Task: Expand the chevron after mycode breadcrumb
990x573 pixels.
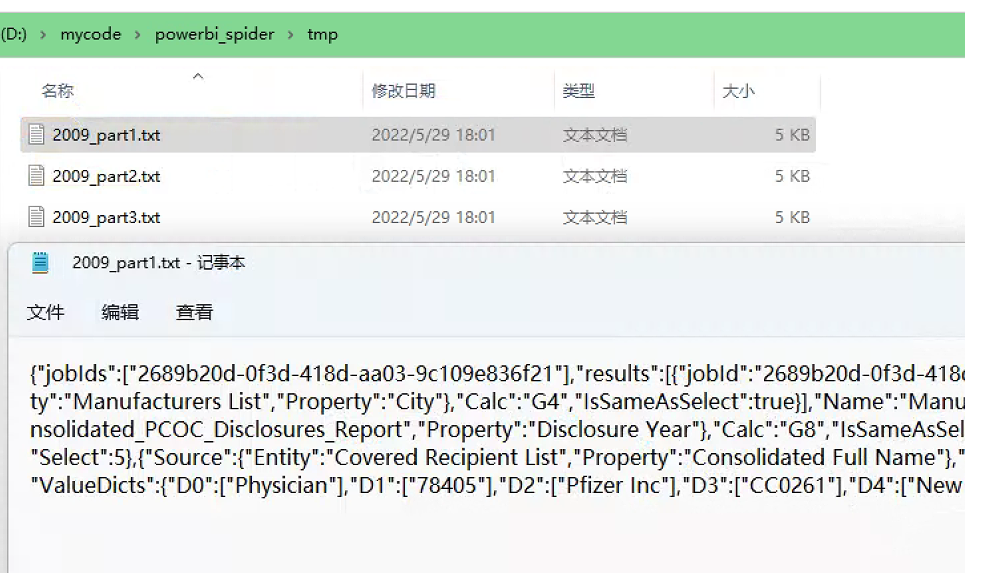Action: (x=138, y=35)
